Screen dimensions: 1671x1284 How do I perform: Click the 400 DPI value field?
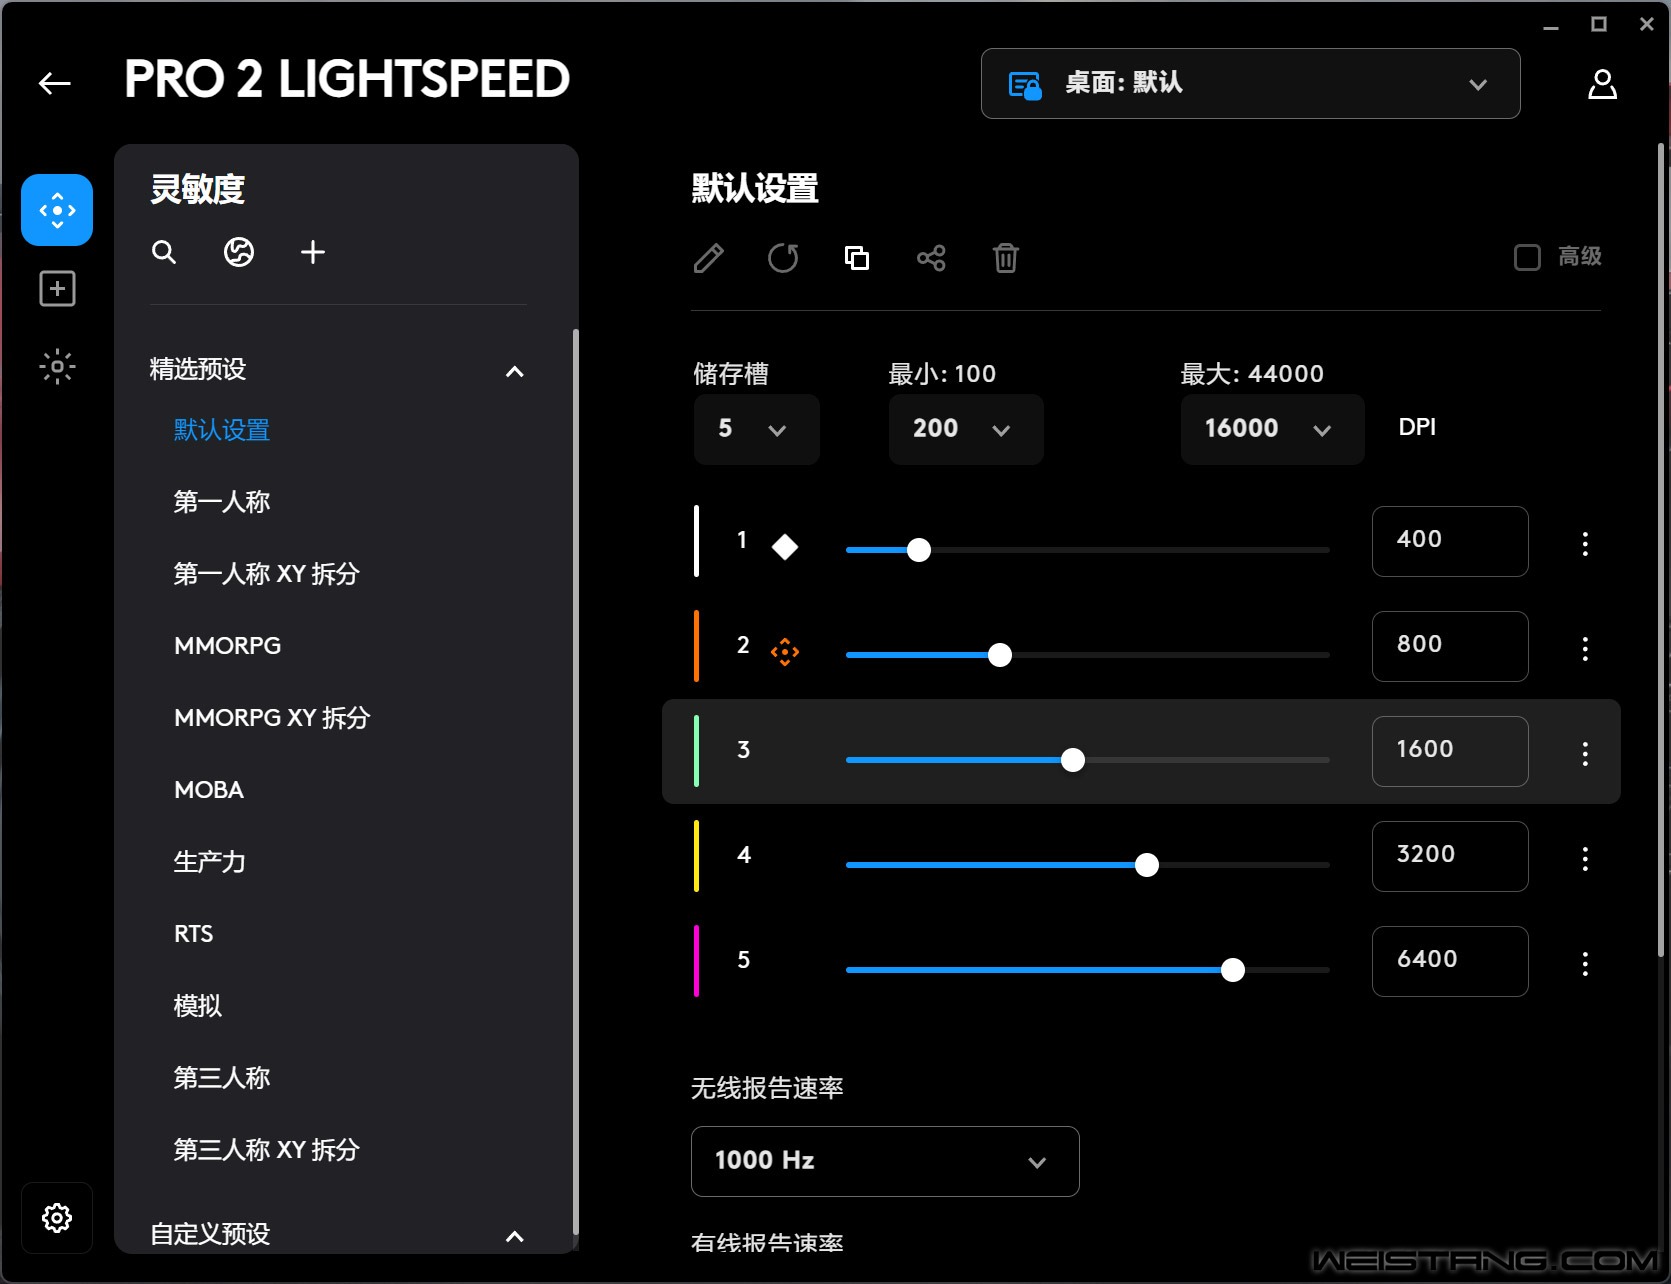[x=1450, y=541]
